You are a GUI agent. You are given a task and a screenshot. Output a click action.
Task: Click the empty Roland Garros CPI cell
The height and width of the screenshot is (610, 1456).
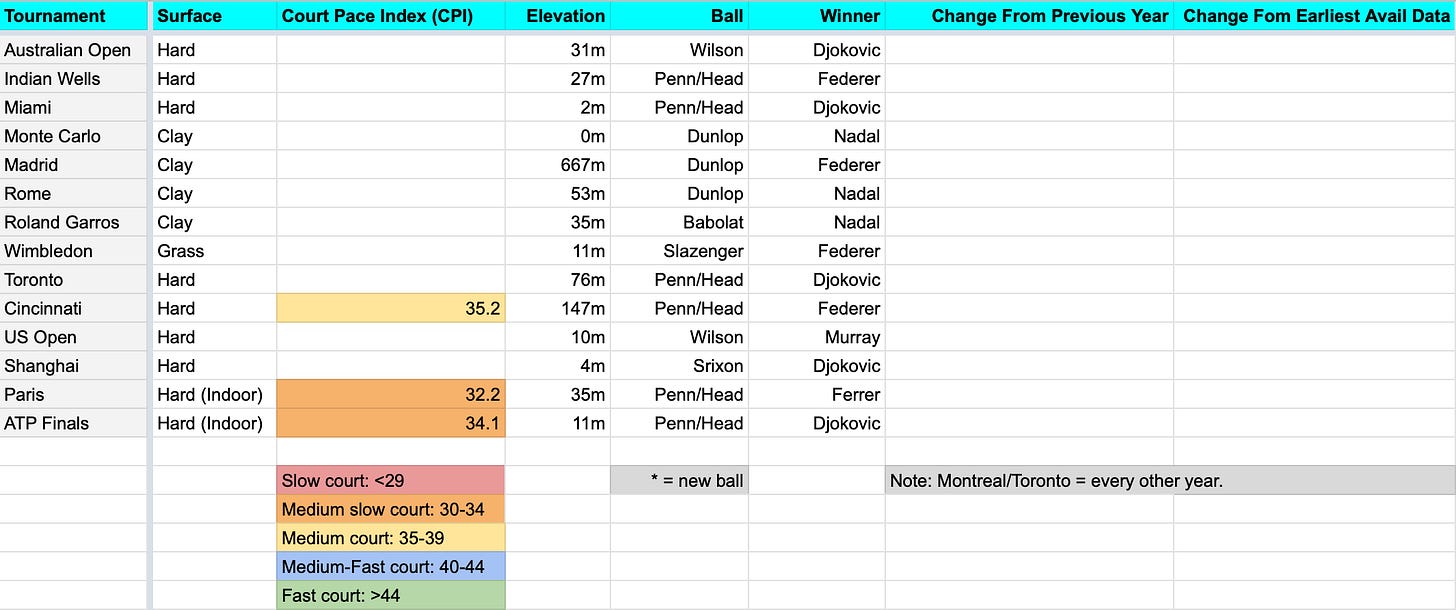391,222
